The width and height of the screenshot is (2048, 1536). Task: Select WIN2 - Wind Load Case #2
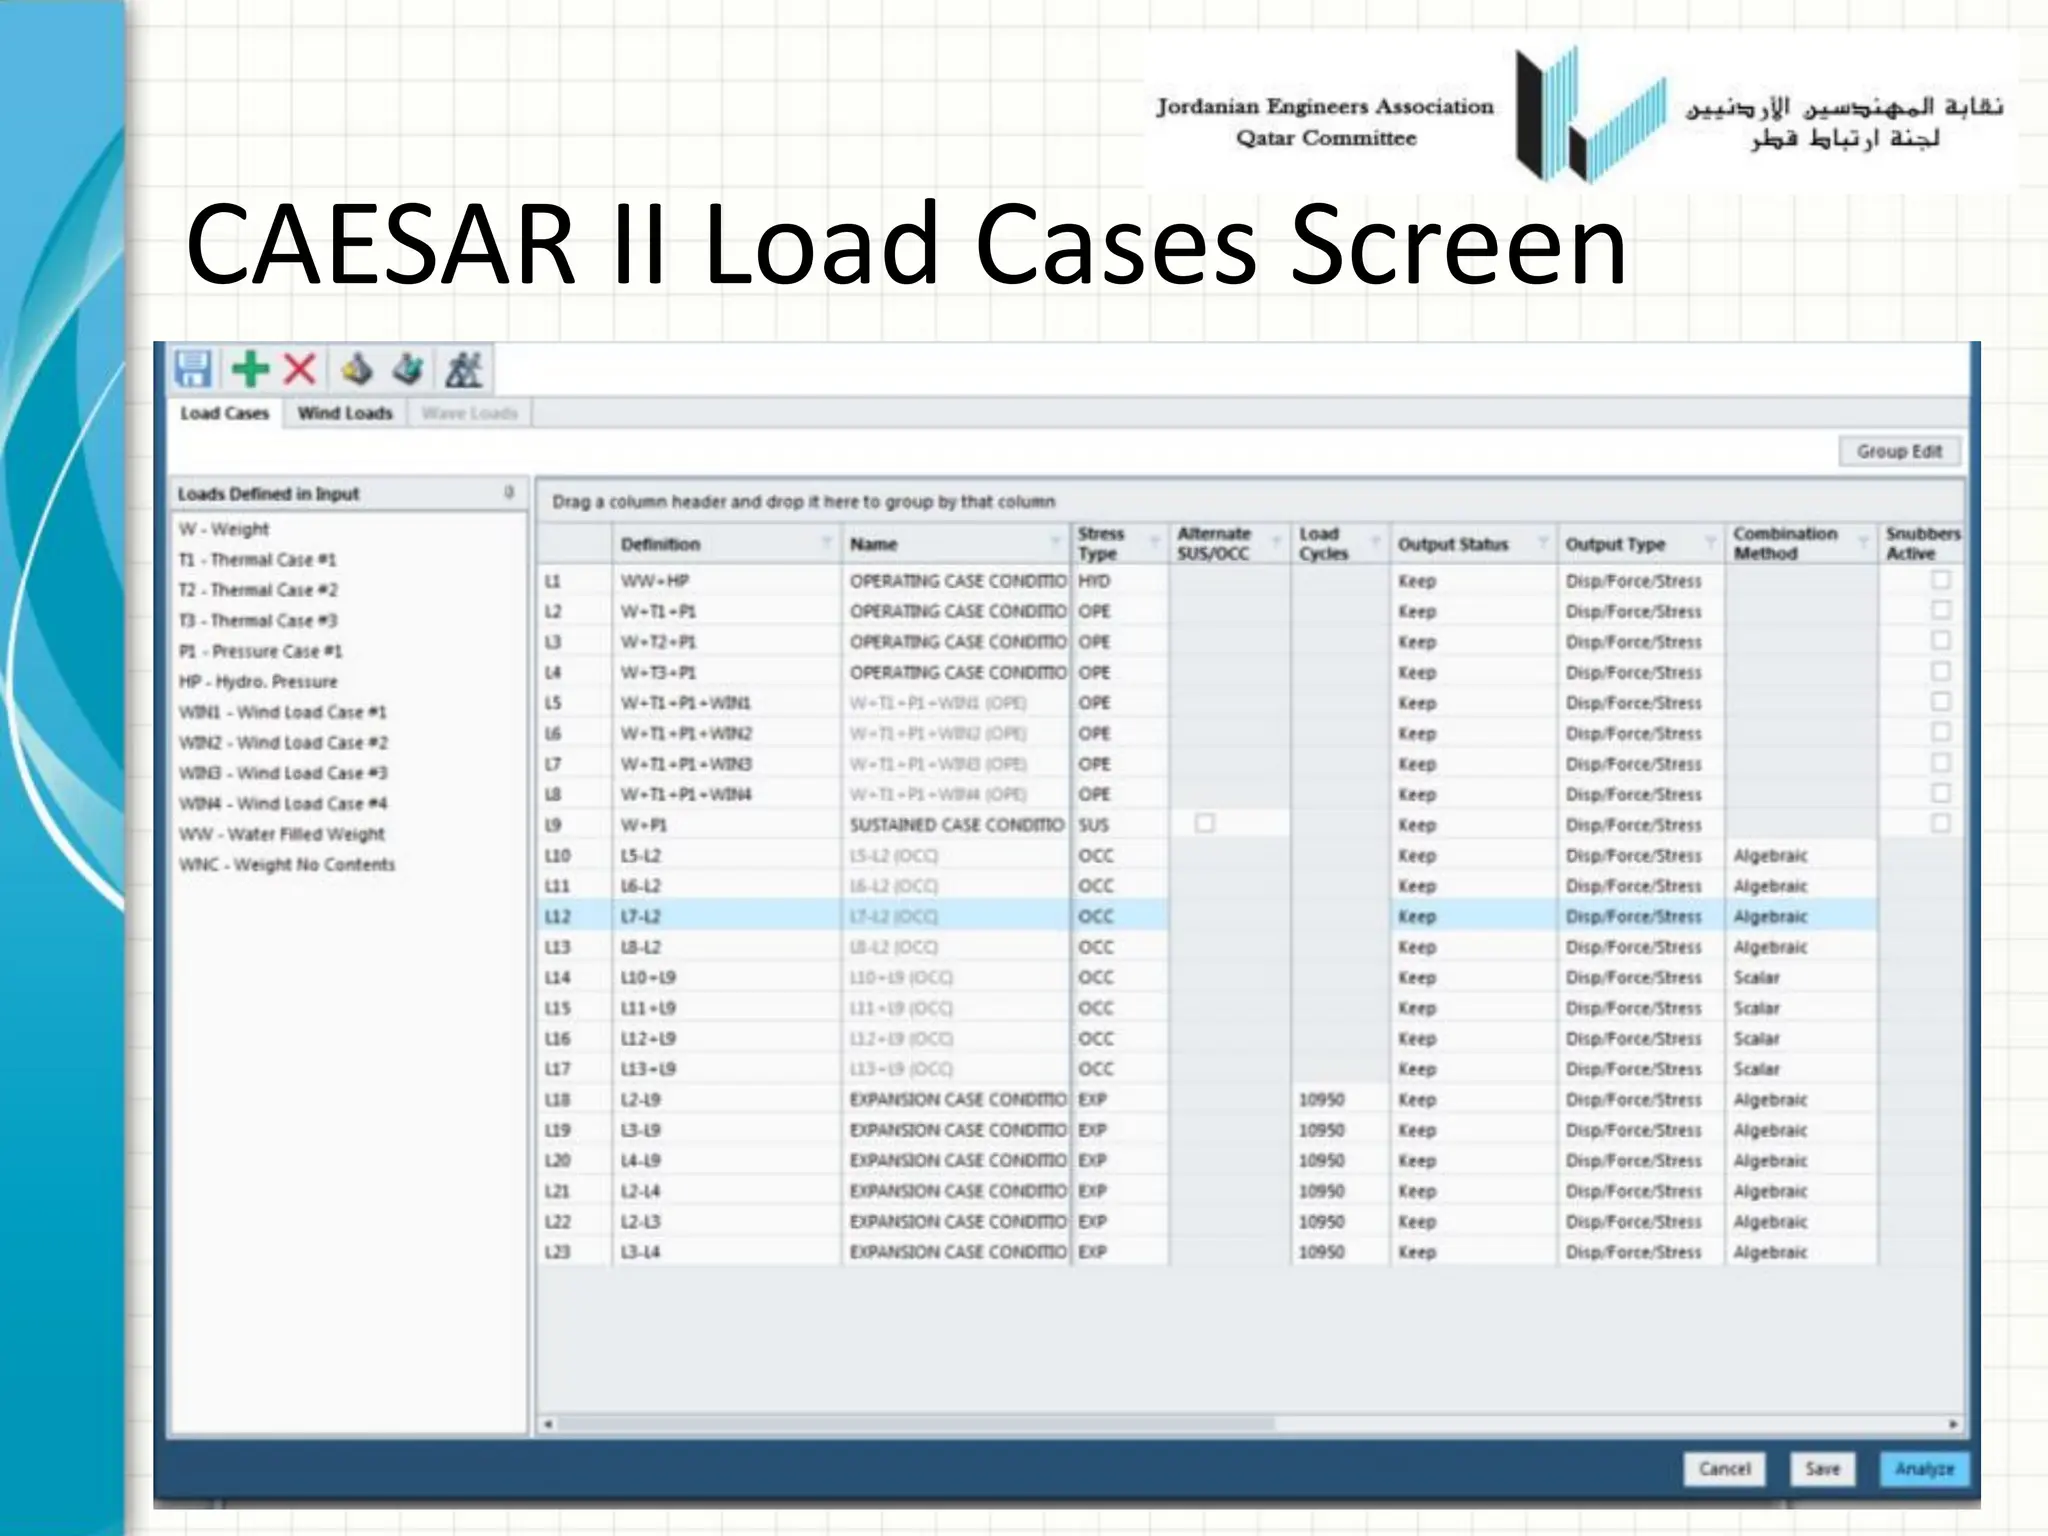point(283,743)
